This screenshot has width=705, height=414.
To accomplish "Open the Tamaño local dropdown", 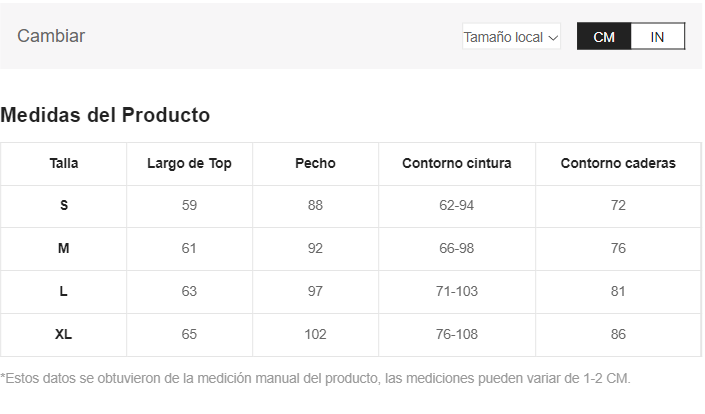I will click(511, 37).
